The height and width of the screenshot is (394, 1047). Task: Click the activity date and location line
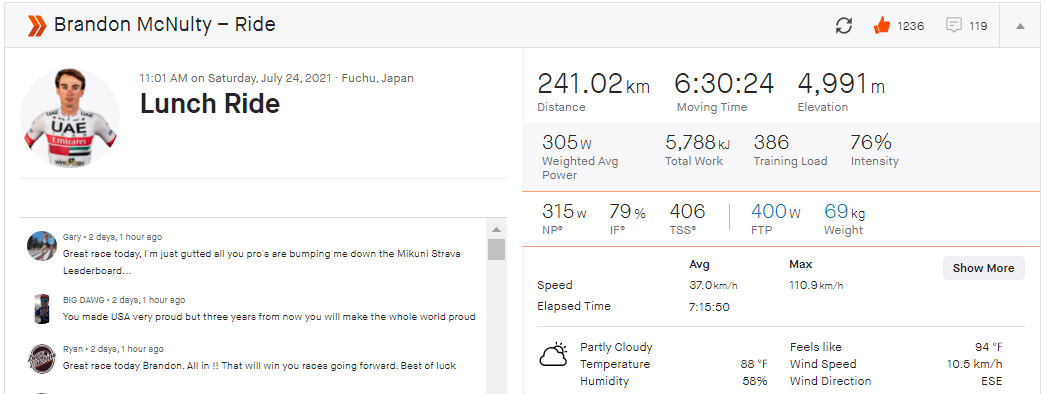(x=276, y=78)
